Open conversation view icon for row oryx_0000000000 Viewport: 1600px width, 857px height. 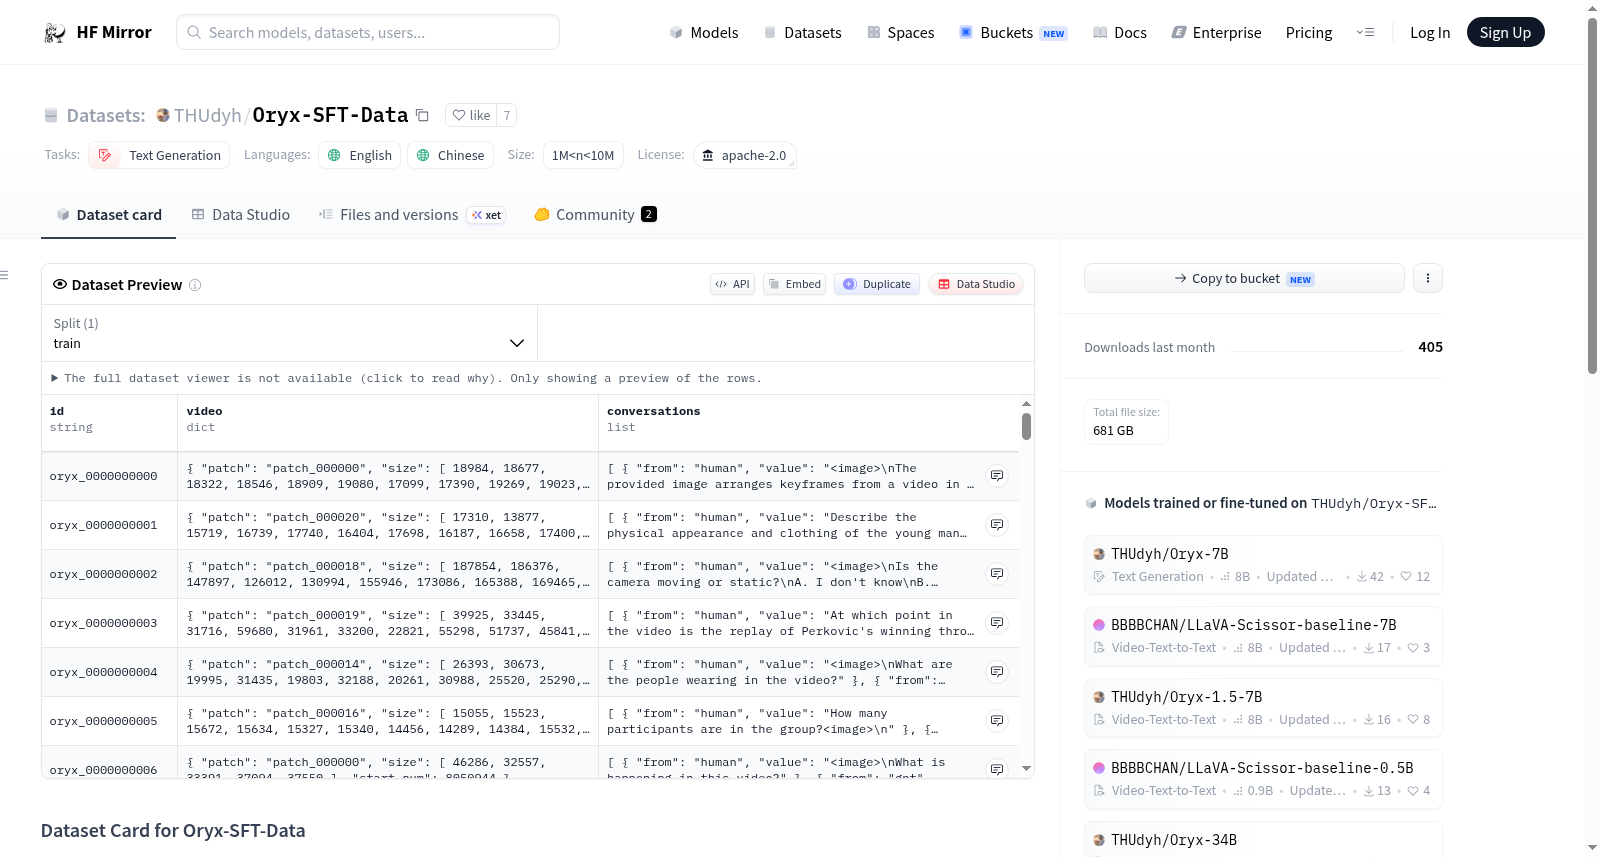tap(997, 476)
